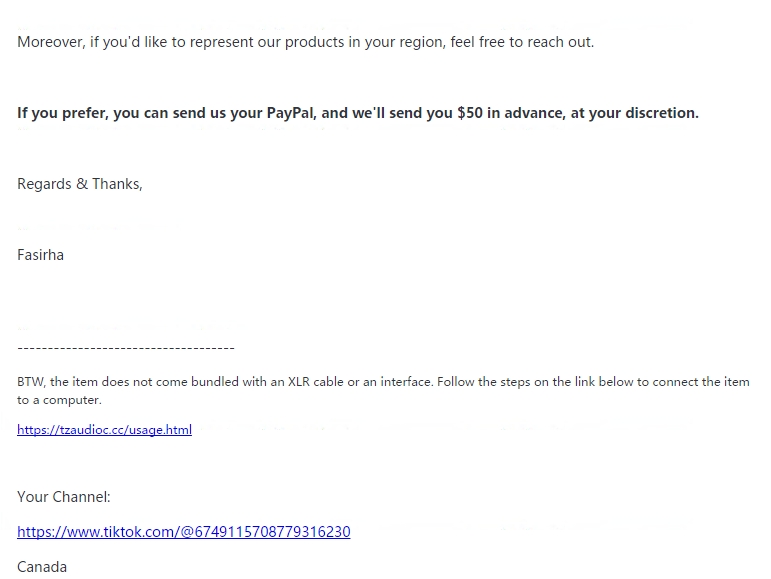Click the 'Your Channel:' label
This screenshot has width=771, height=579.
click(64, 496)
